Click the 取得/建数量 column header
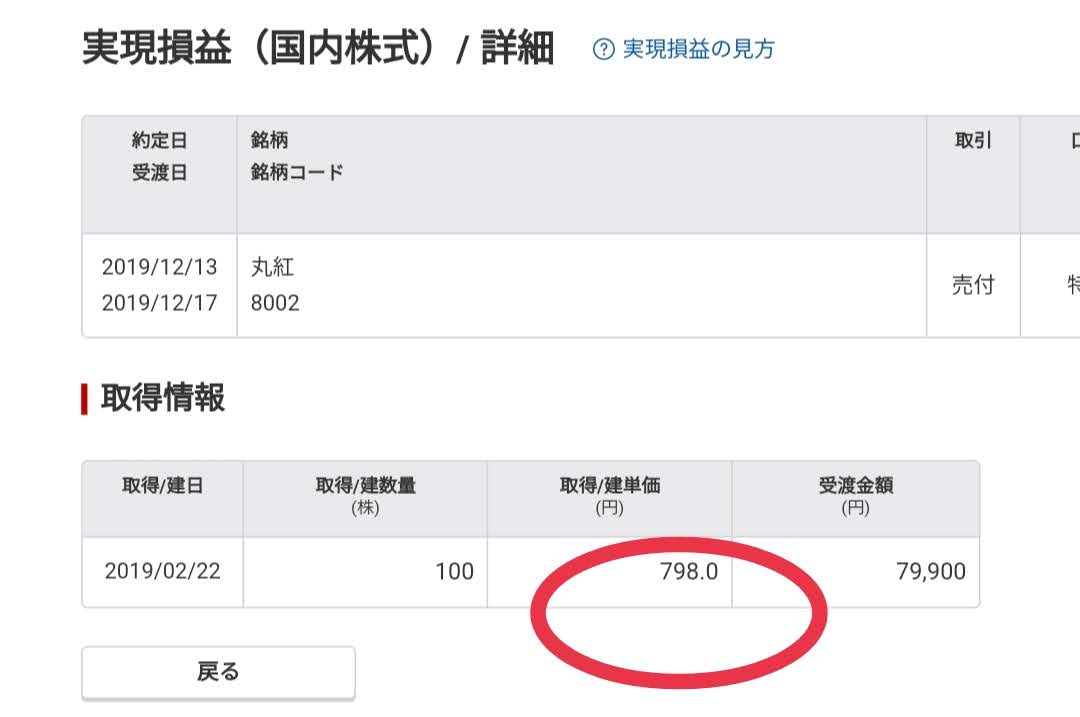 click(365, 499)
